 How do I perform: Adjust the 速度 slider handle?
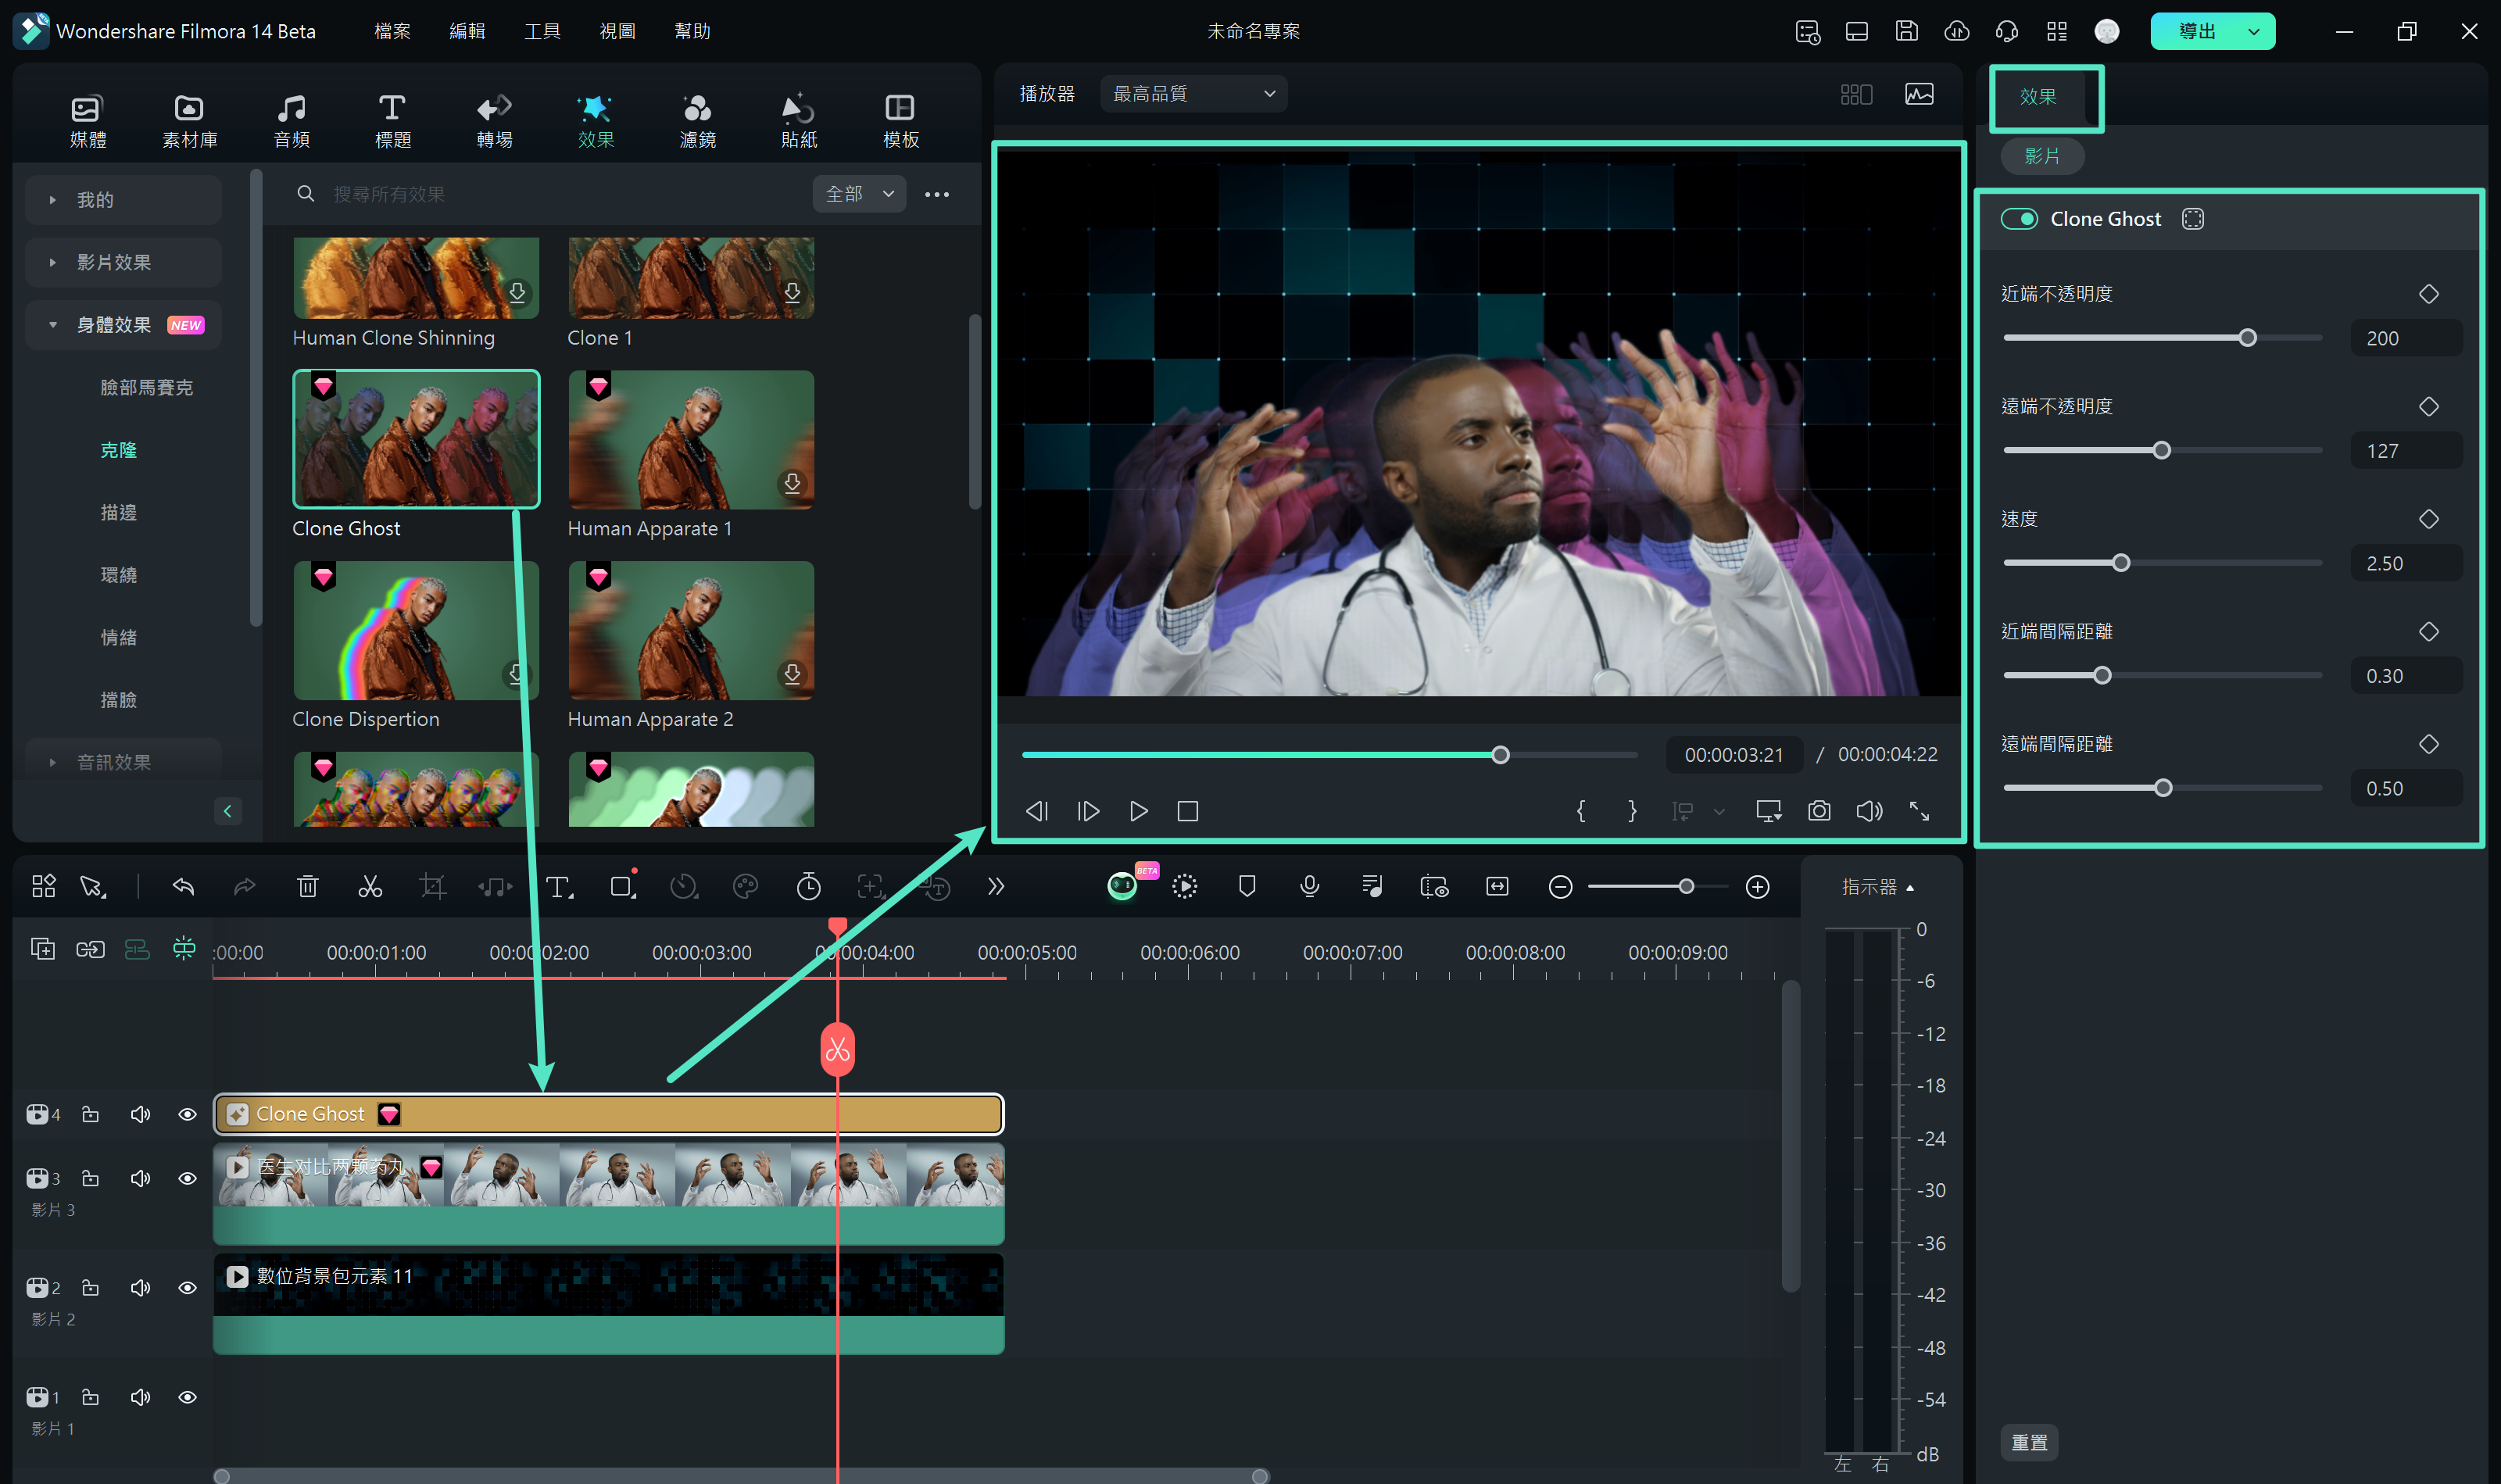point(2121,563)
